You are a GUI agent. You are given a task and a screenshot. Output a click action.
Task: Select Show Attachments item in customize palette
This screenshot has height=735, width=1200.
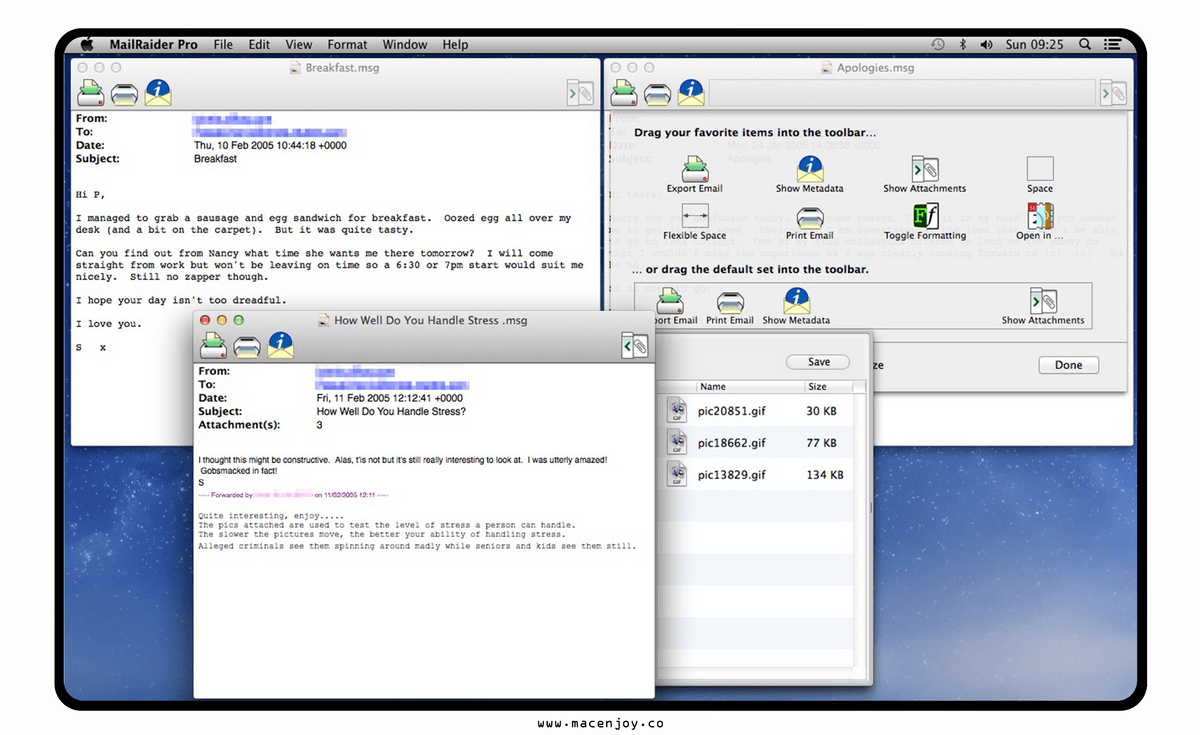pyautogui.click(x=924, y=174)
